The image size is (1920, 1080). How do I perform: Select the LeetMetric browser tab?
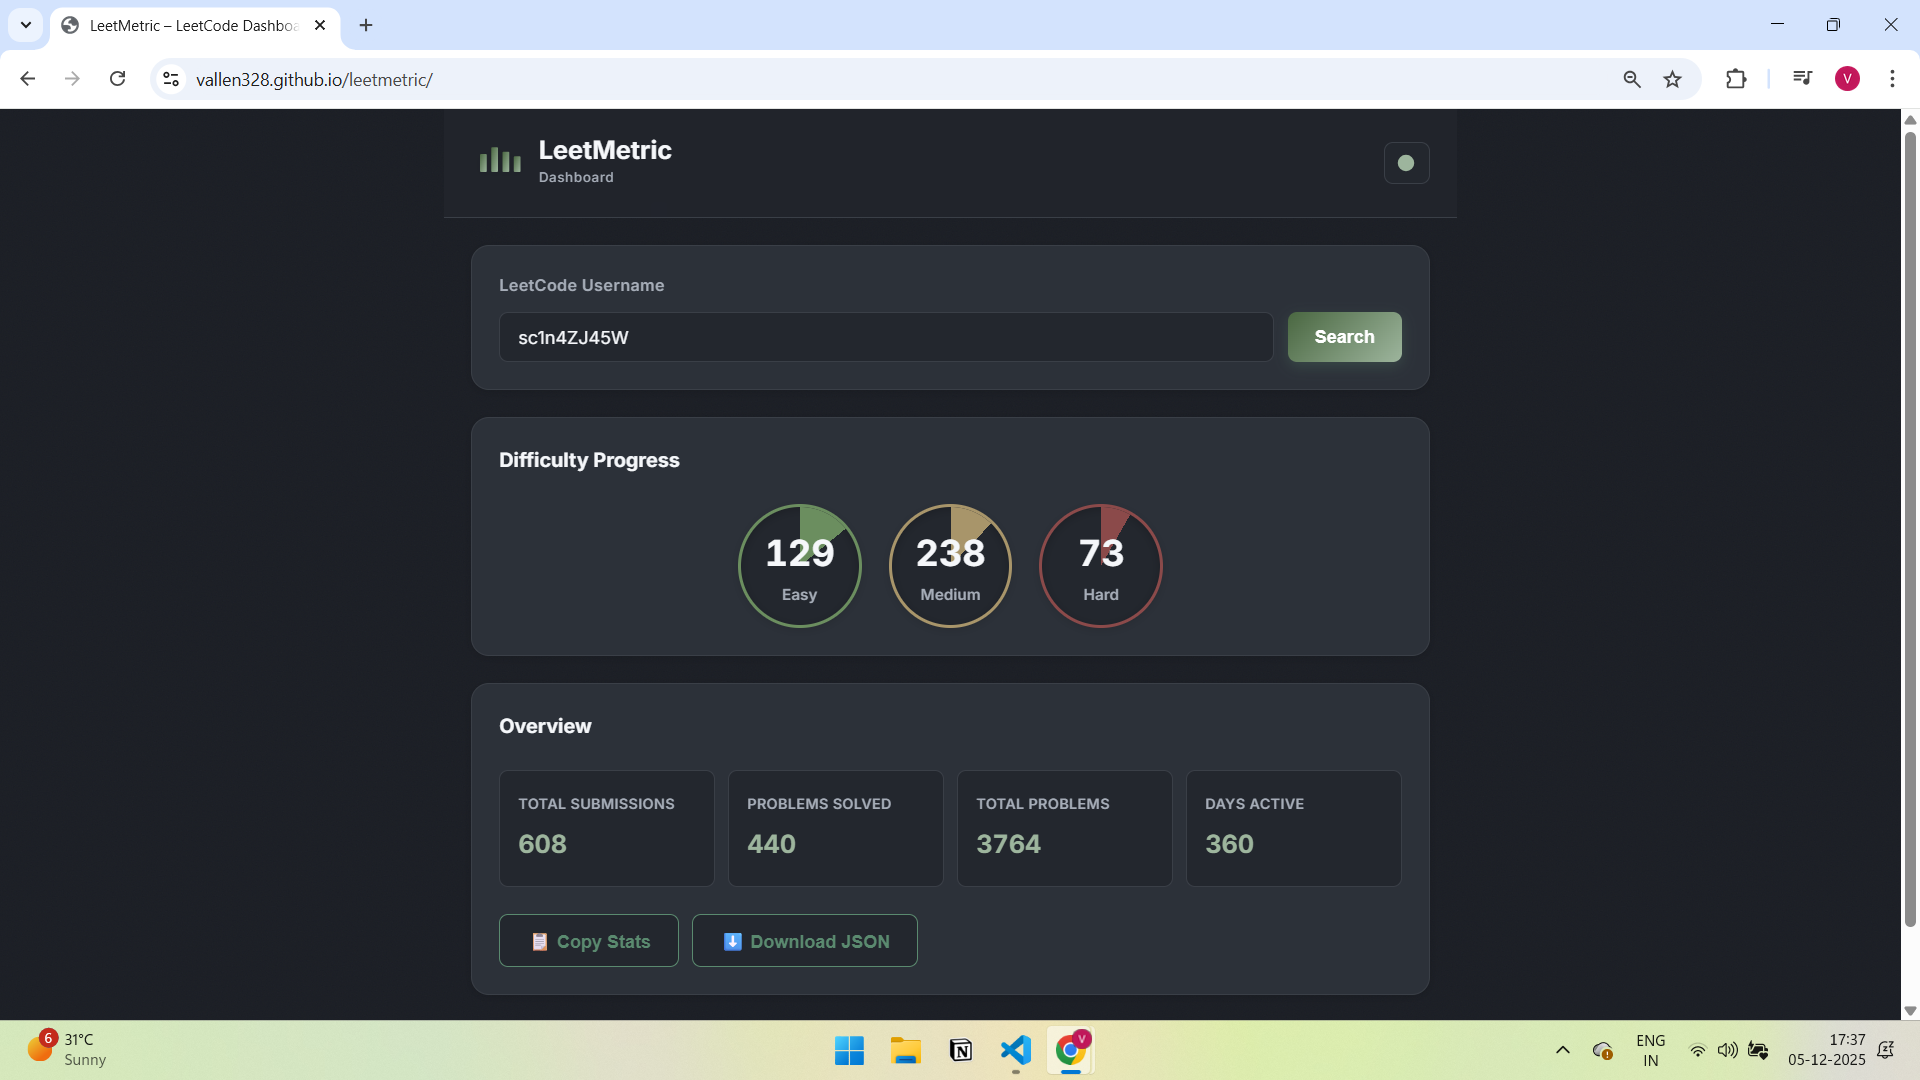click(x=190, y=25)
